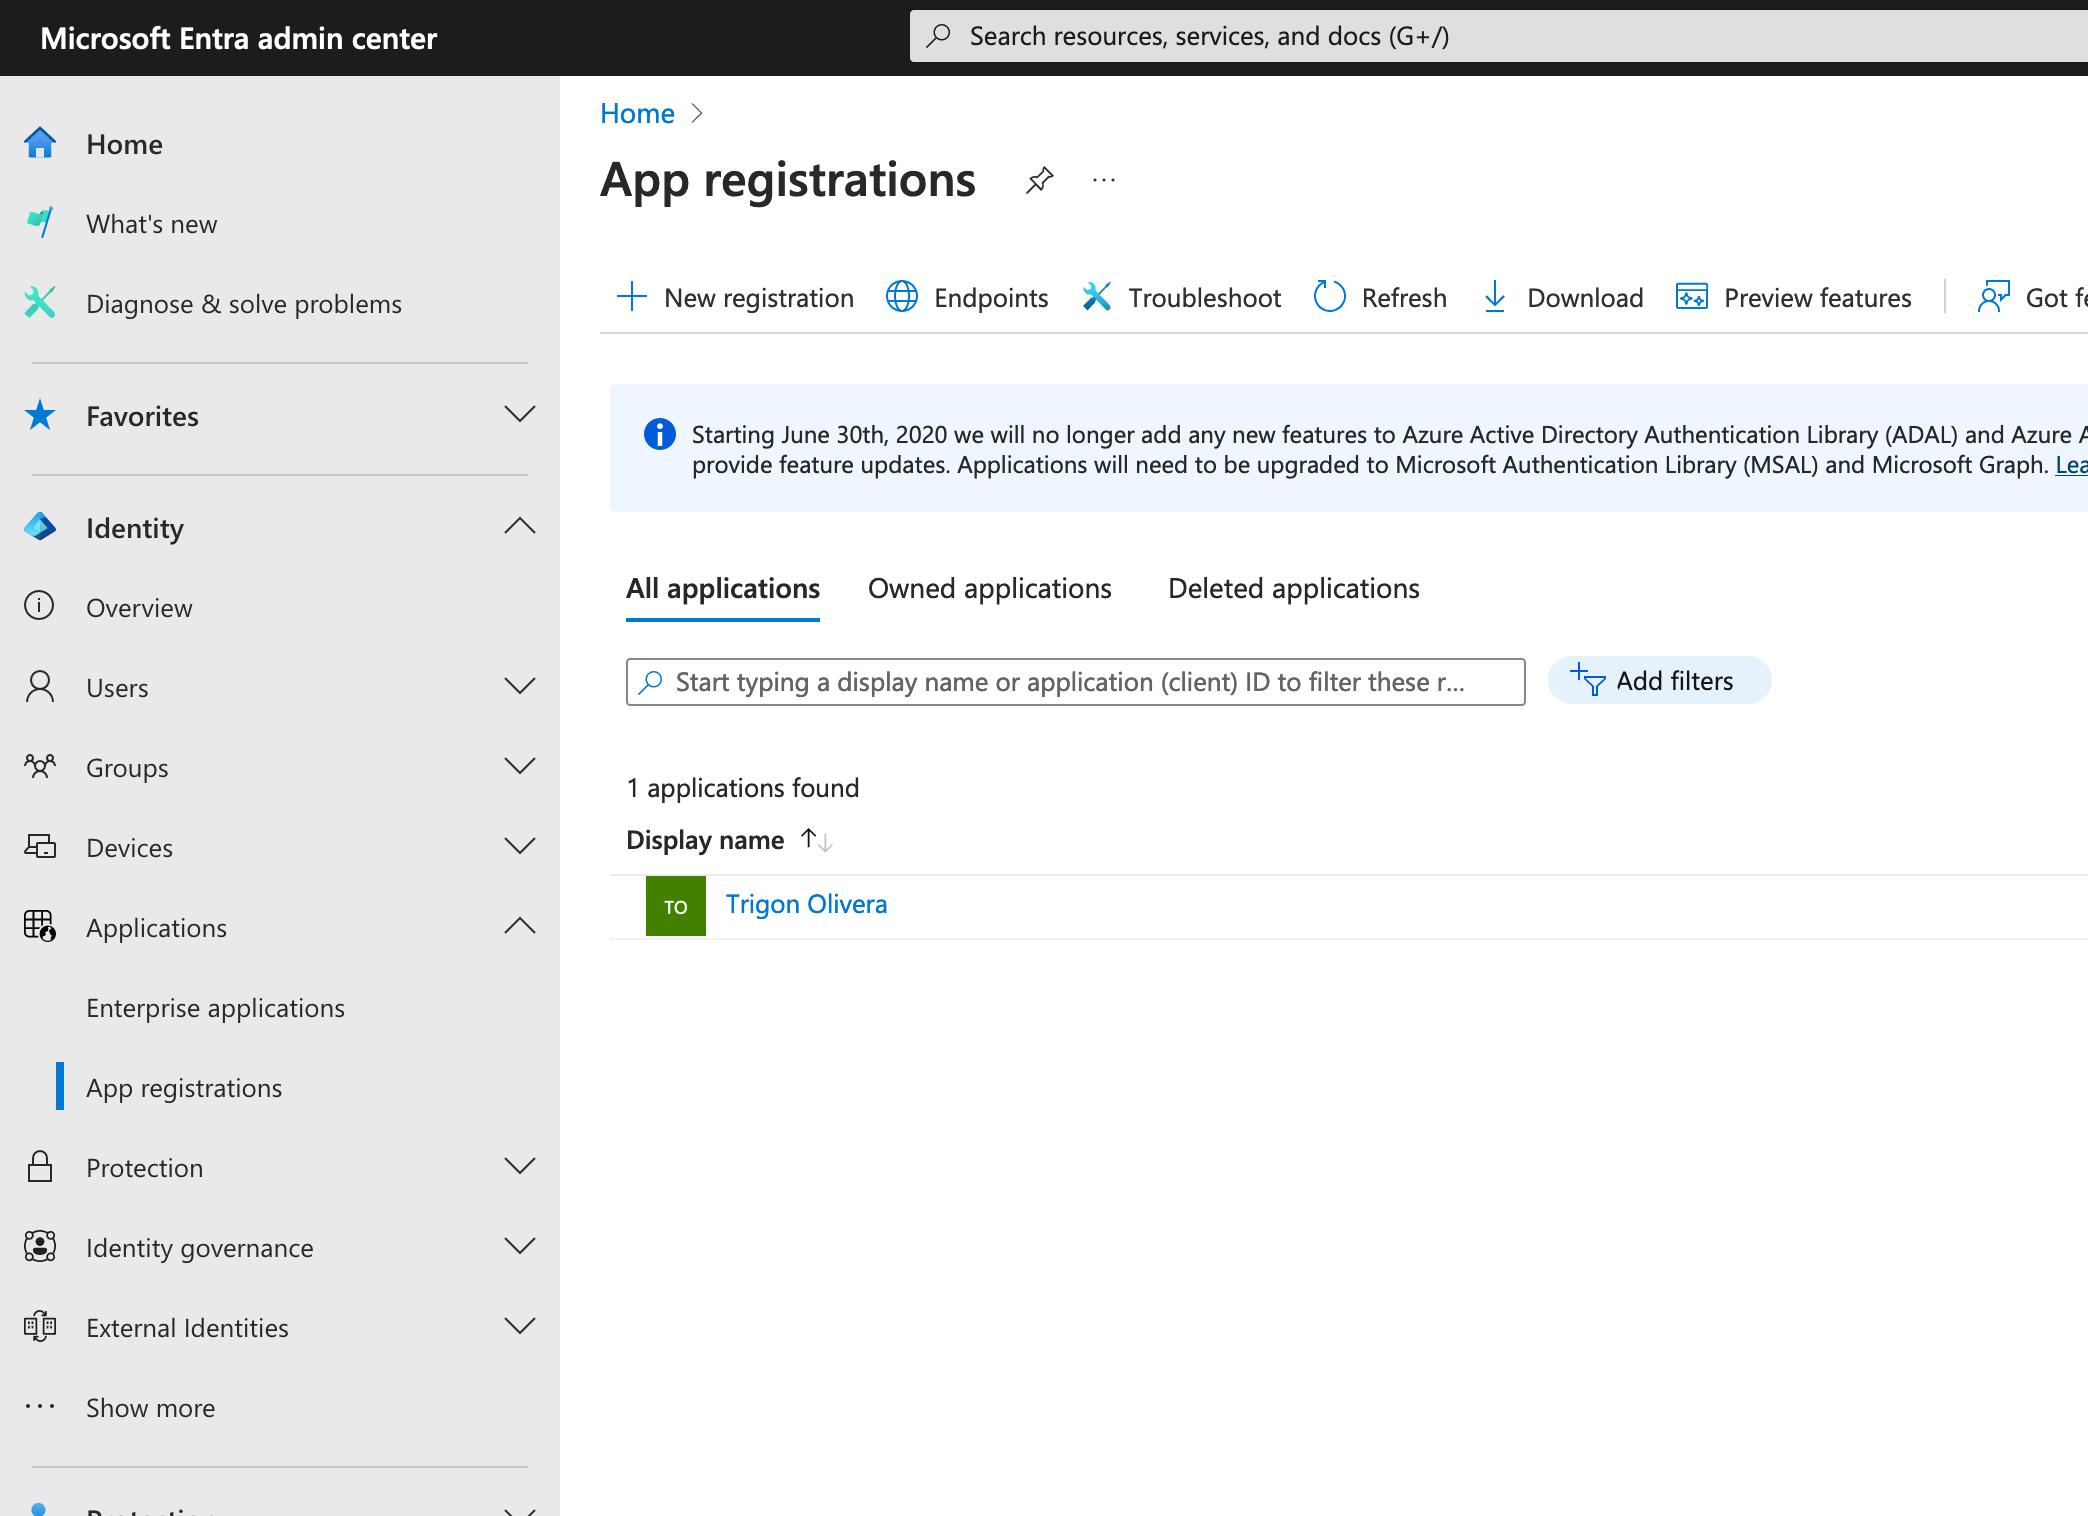Click the Preview features icon
This screenshot has width=2088, height=1516.
1692,297
